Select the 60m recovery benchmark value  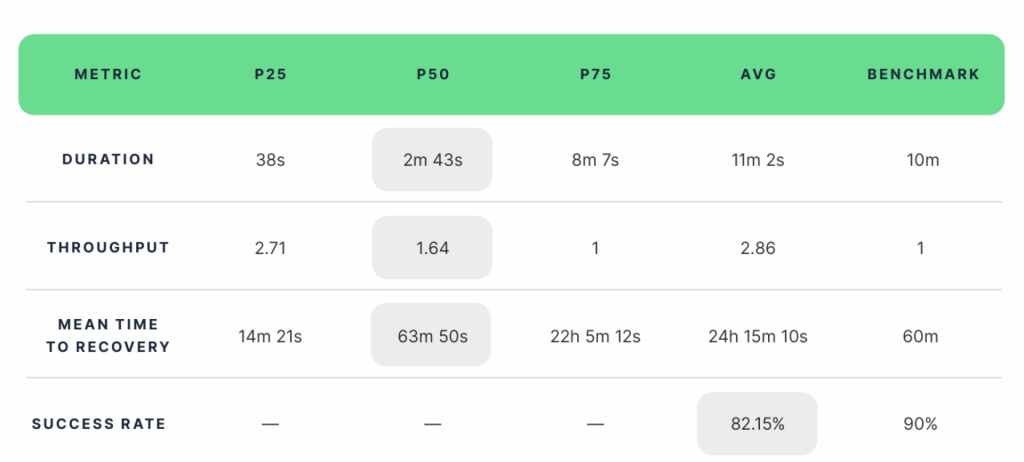pyautogui.click(x=920, y=337)
